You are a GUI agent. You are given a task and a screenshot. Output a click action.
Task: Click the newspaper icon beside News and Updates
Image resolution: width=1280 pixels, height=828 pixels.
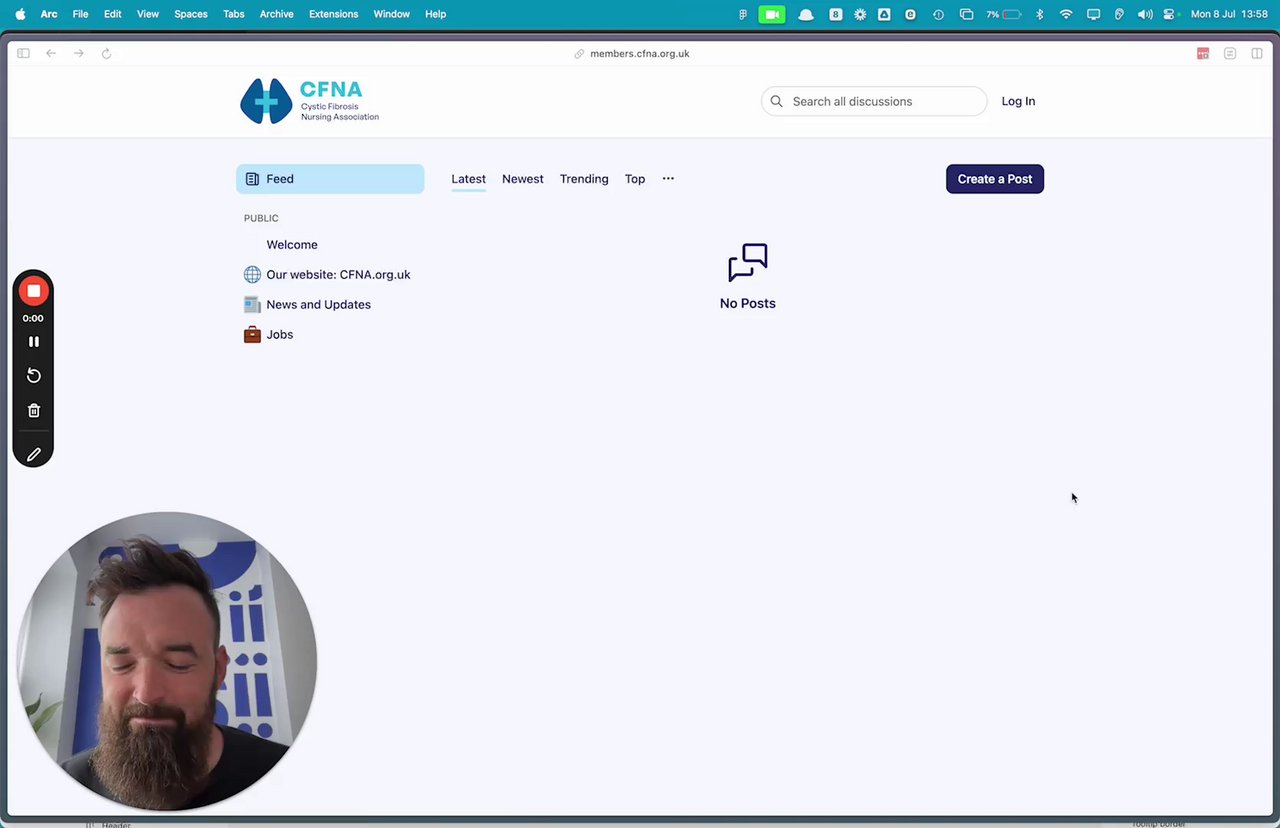tap(252, 305)
